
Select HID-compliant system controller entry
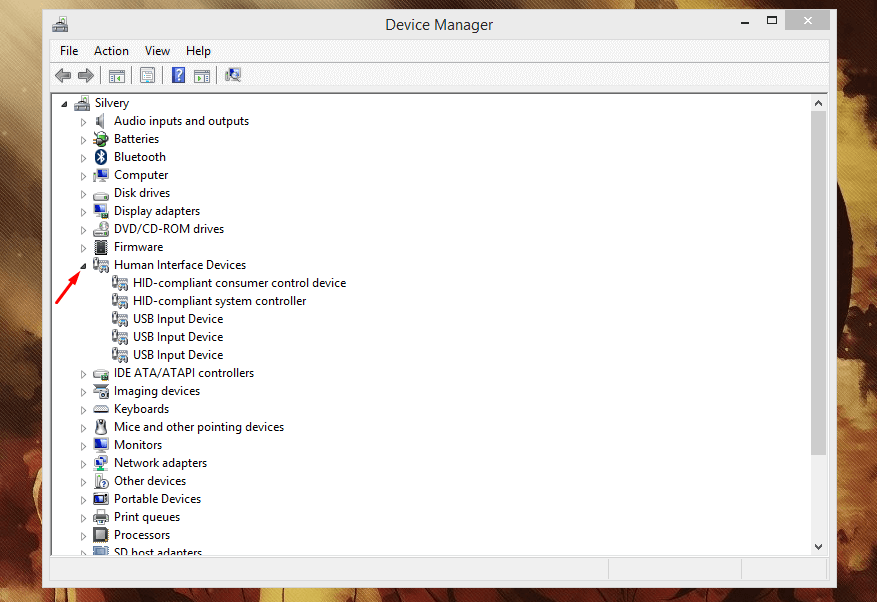219,301
